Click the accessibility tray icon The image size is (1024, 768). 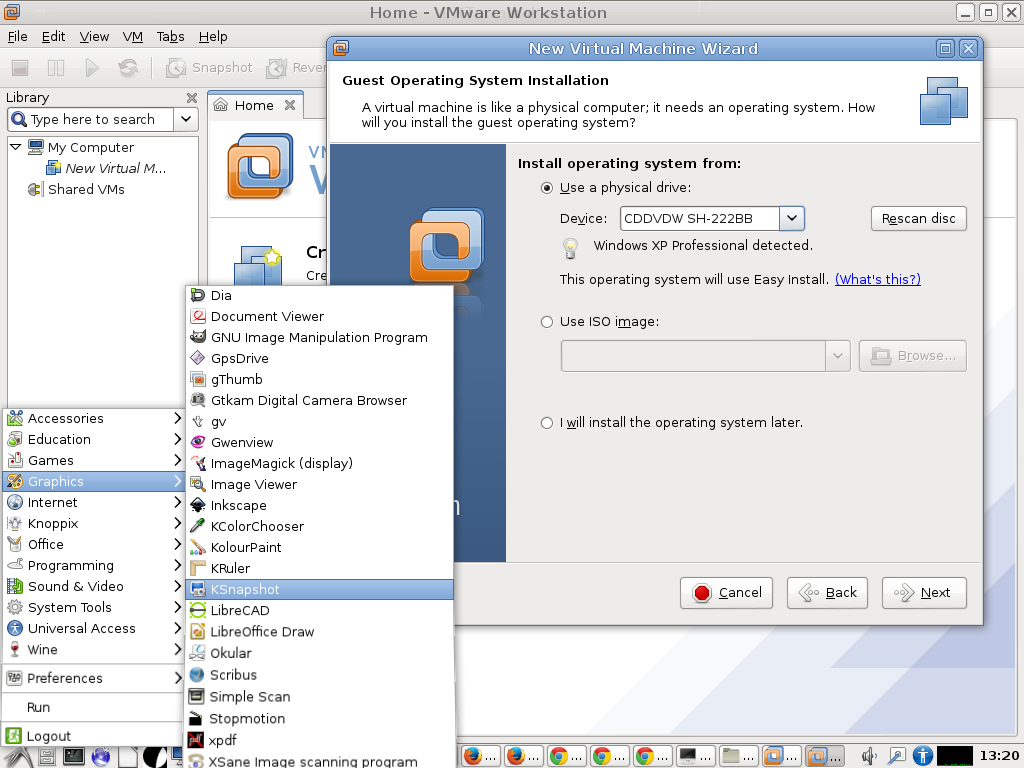[922, 756]
